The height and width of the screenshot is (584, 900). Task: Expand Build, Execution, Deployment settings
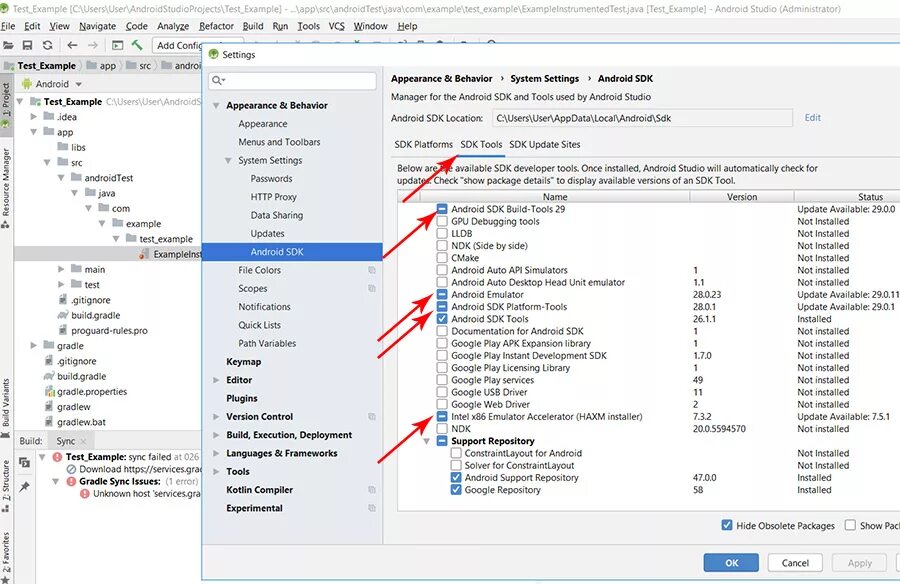[216, 435]
